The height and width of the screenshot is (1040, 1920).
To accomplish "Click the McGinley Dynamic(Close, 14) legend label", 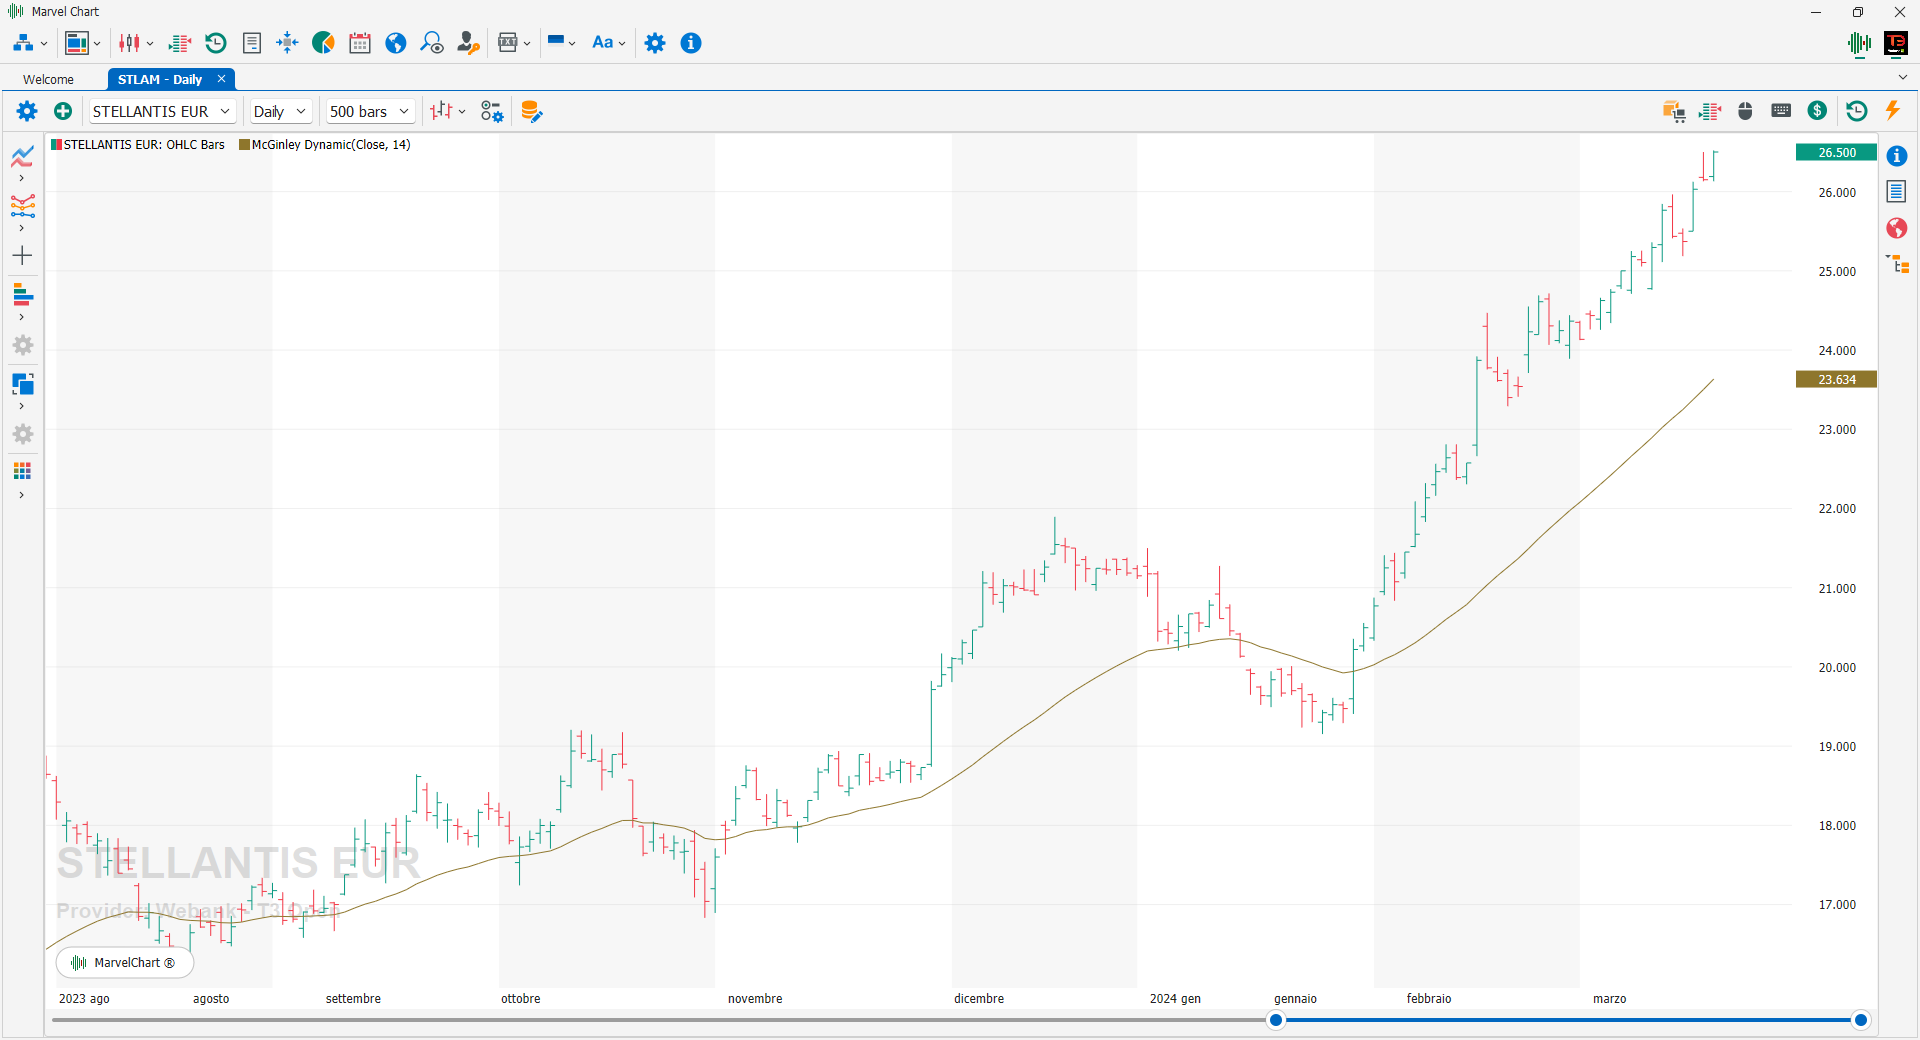I will click(331, 145).
